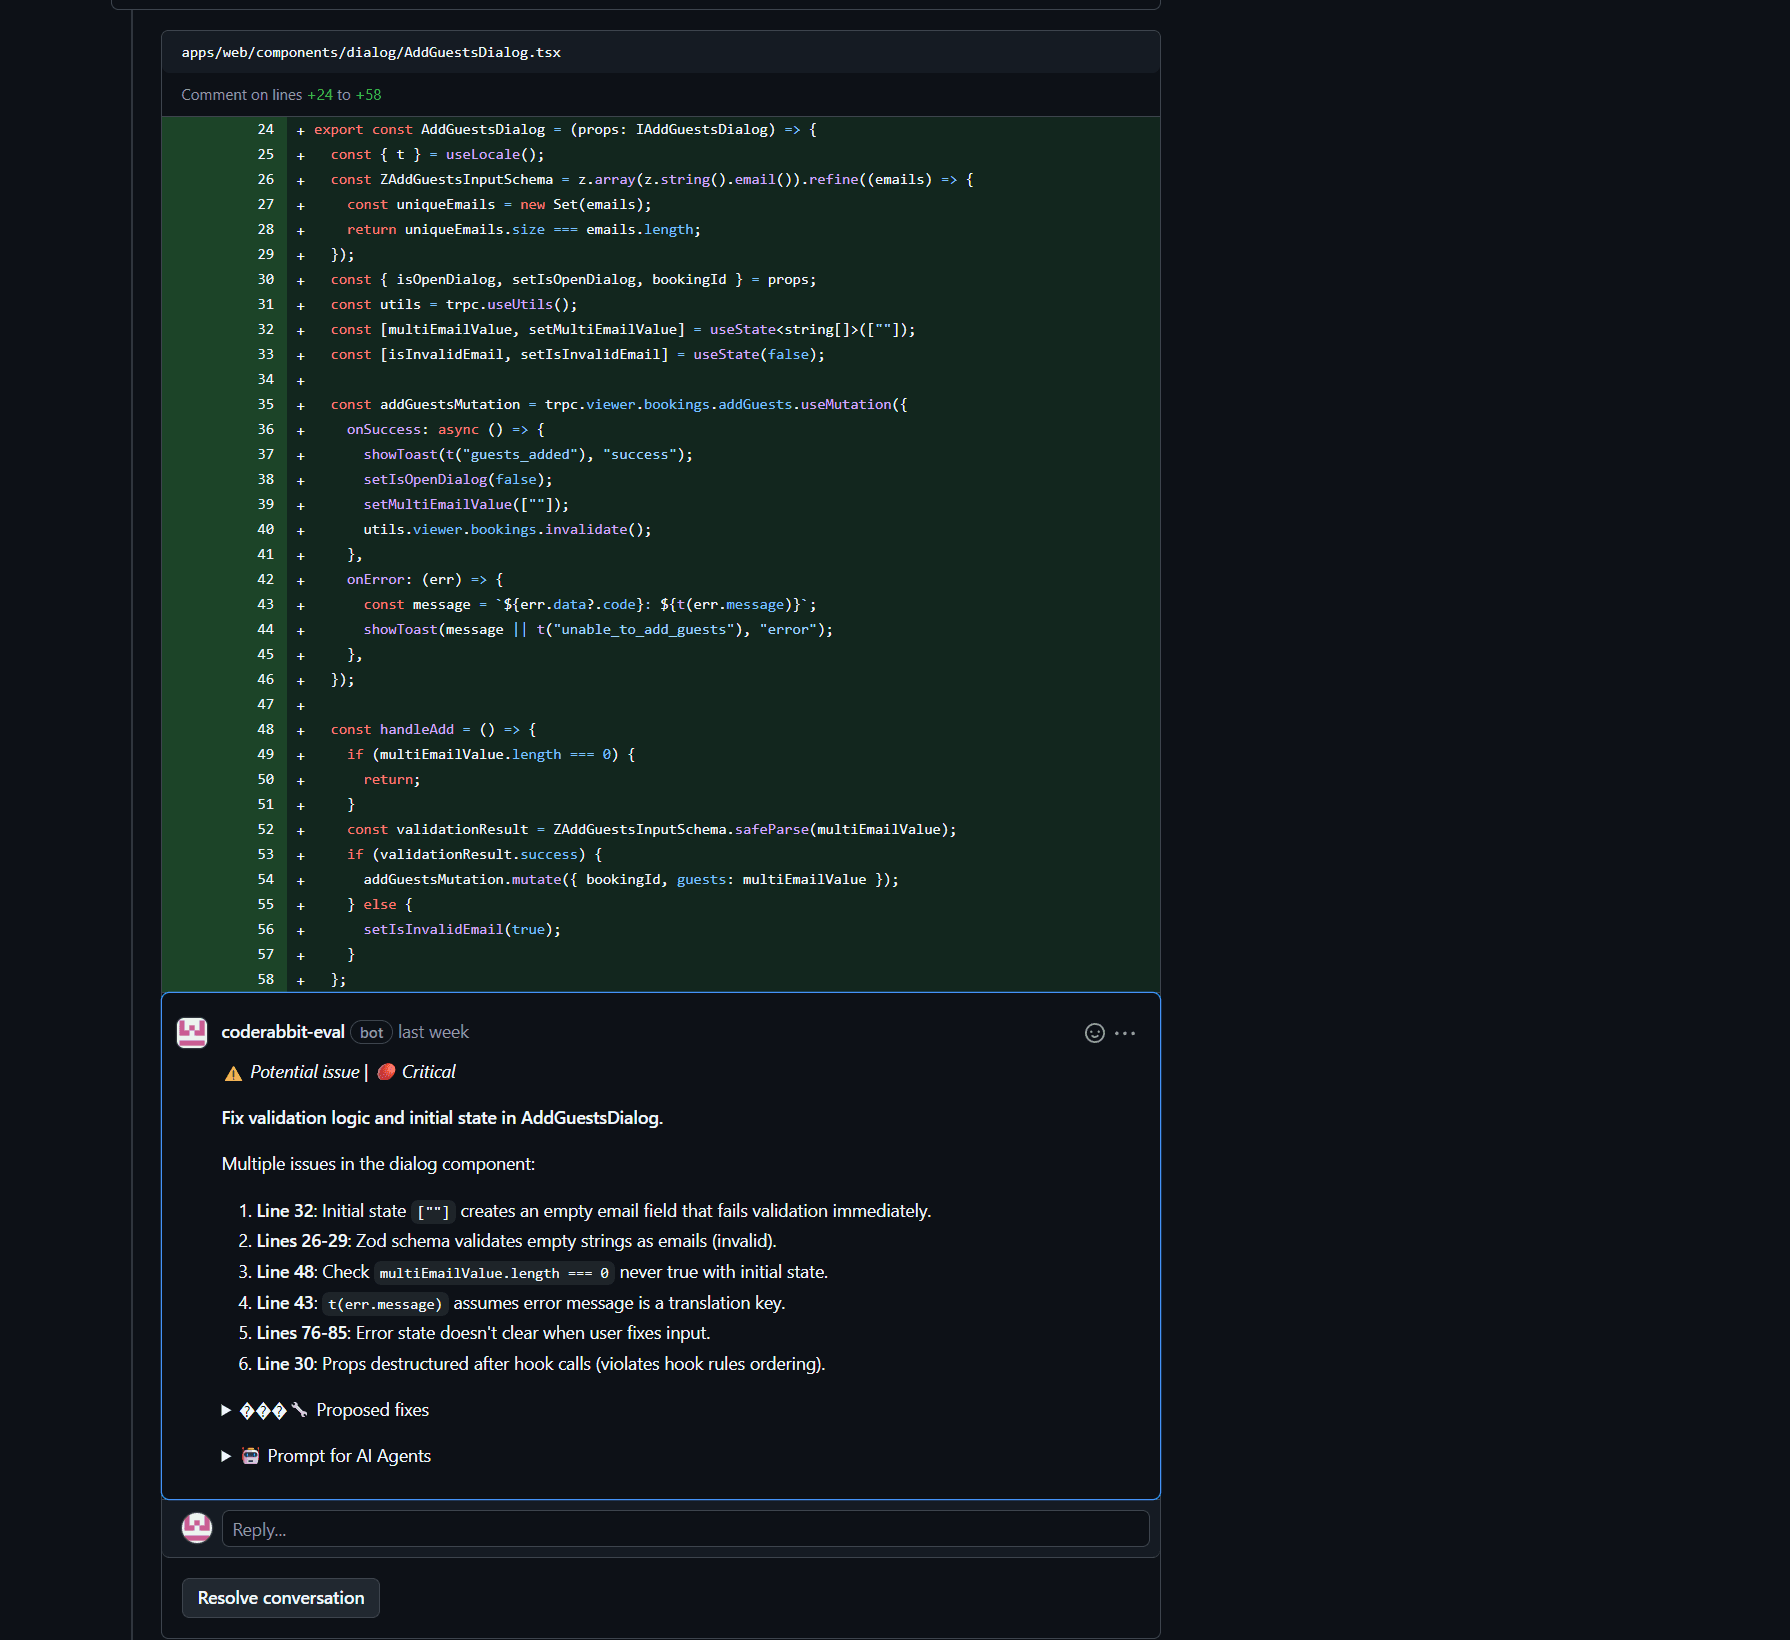Open the comment's three-dot options menu
This screenshot has height=1640, width=1790.
pos(1125,1033)
